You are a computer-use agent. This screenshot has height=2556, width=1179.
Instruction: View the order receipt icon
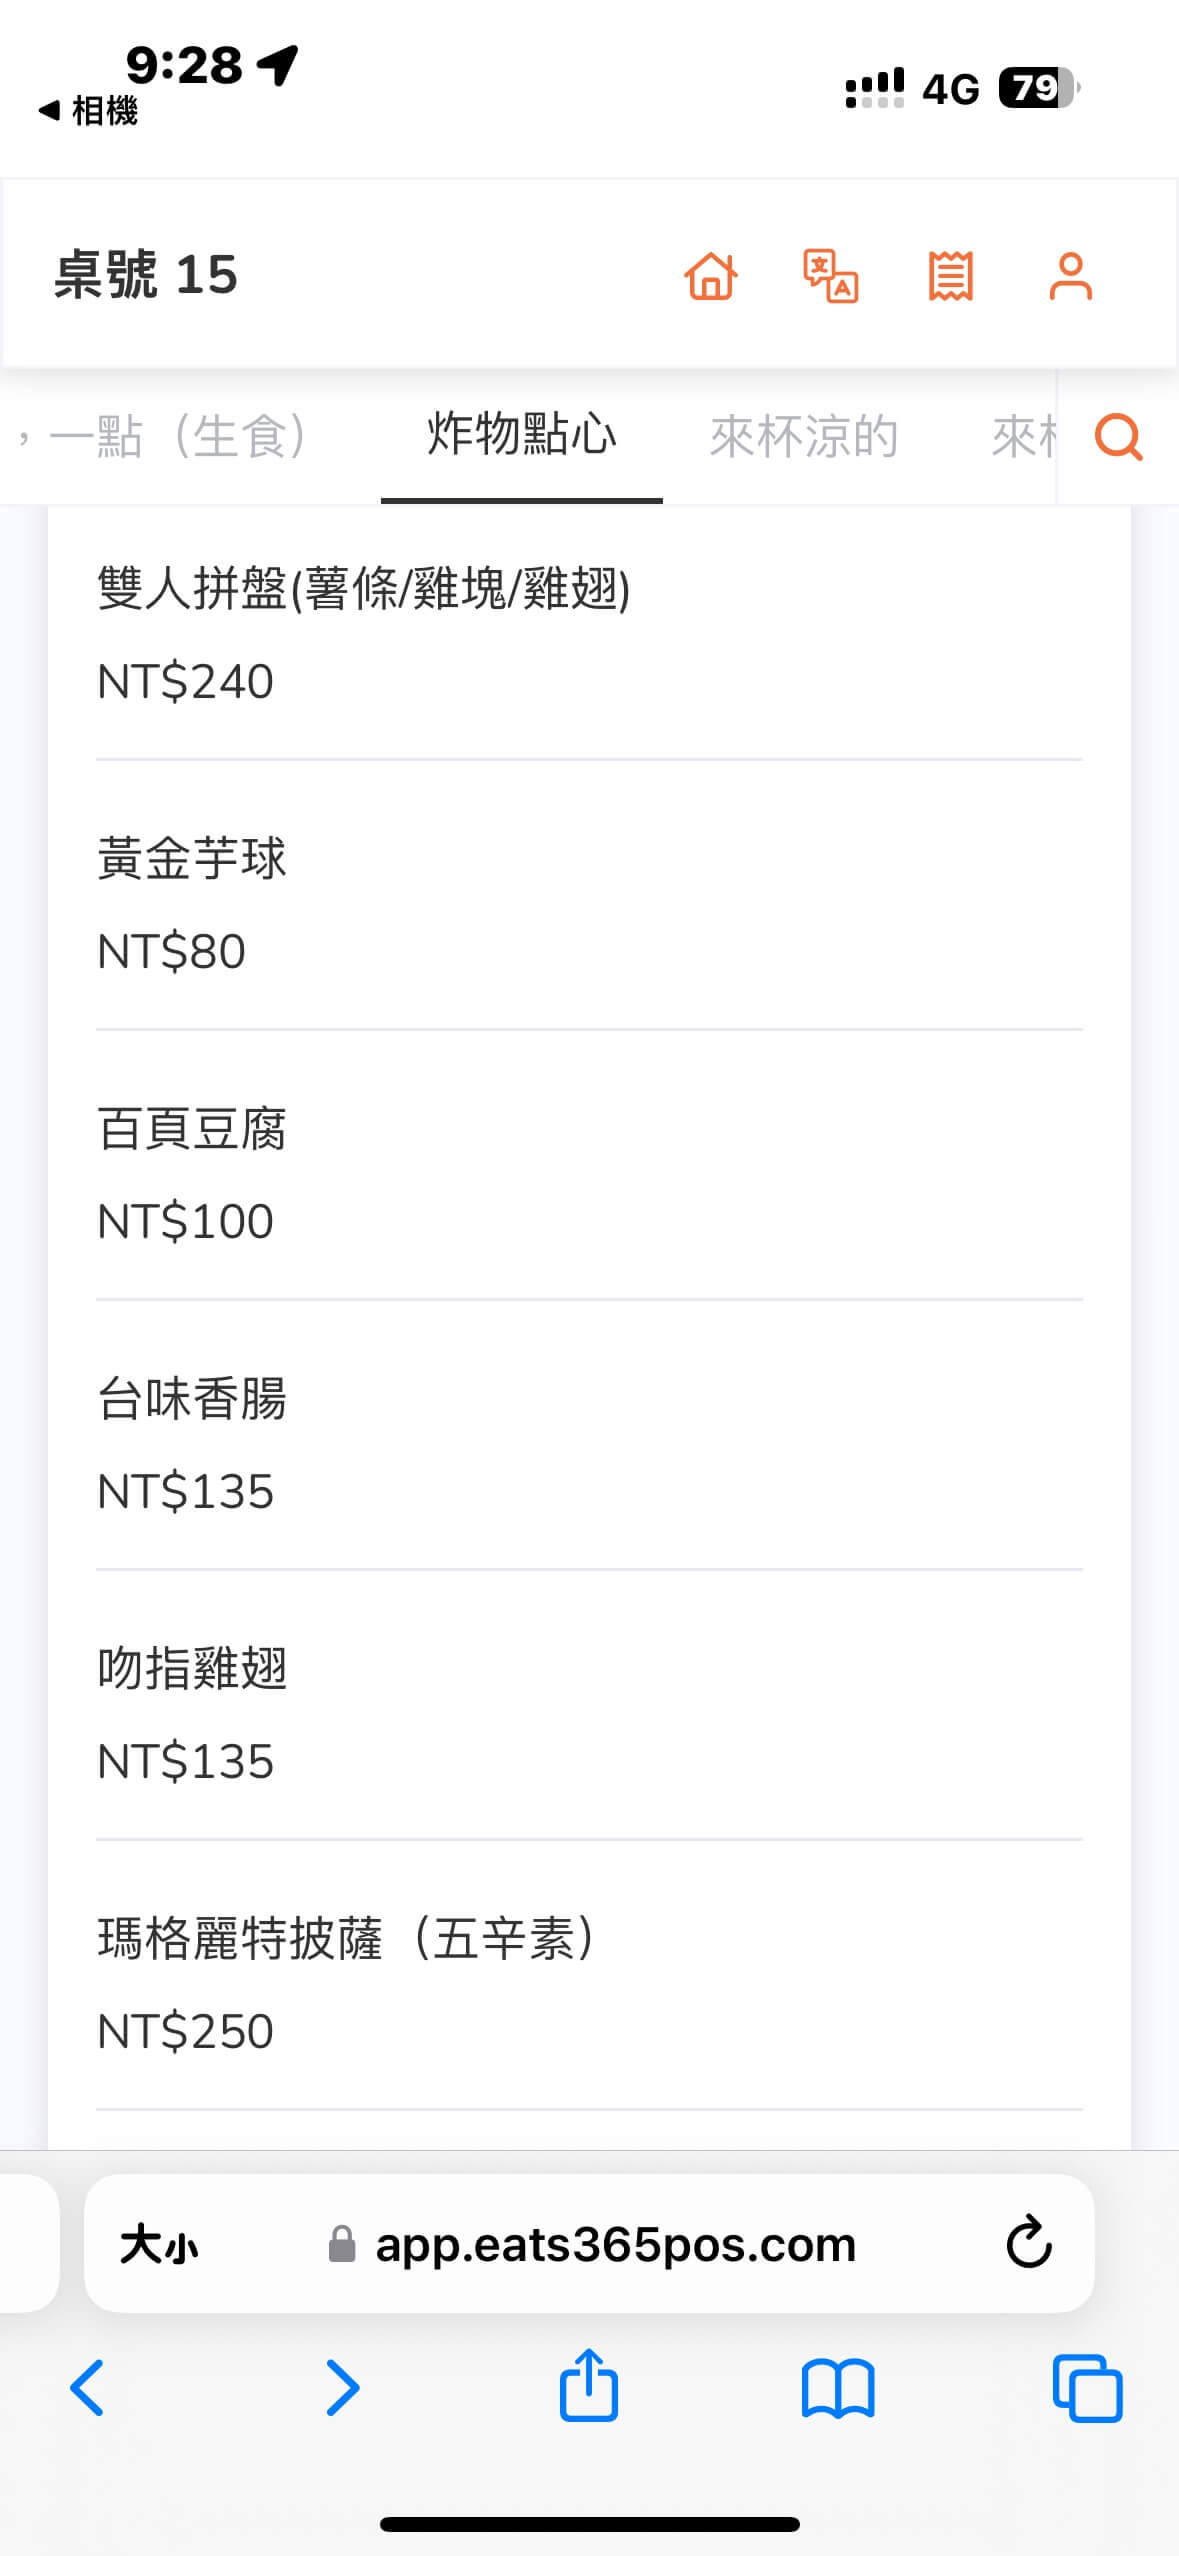tap(950, 276)
